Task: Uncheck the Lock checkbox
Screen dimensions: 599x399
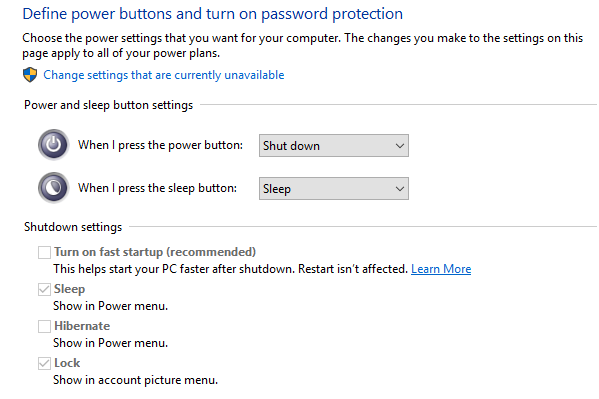Action: [44, 363]
